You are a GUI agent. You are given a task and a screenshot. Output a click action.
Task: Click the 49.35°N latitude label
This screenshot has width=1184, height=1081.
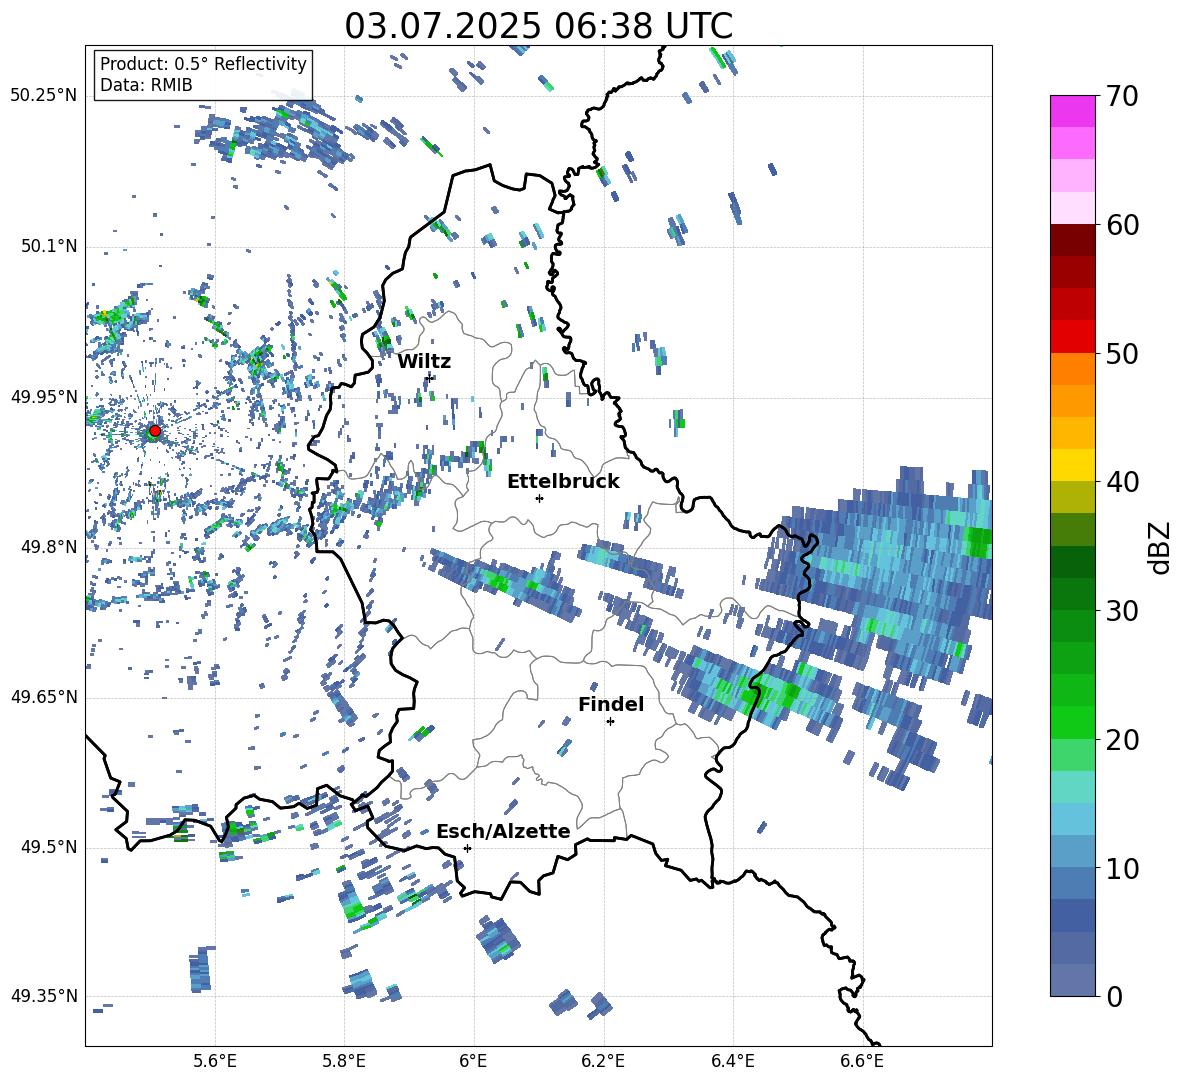(x=44, y=996)
